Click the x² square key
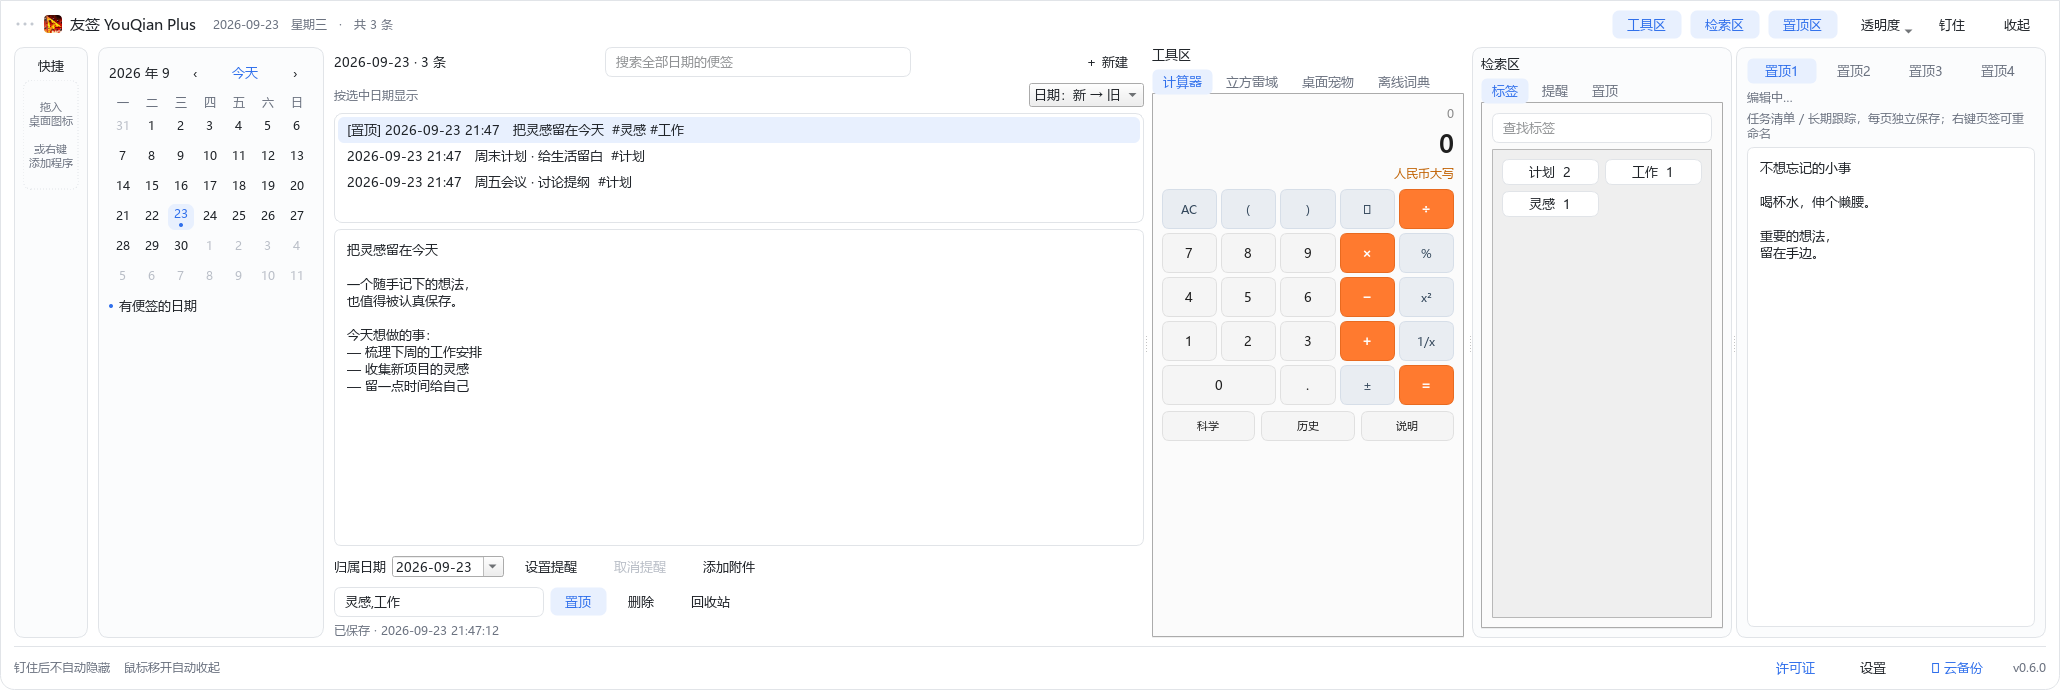This screenshot has height=690, width=2060. (x=1426, y=297)
